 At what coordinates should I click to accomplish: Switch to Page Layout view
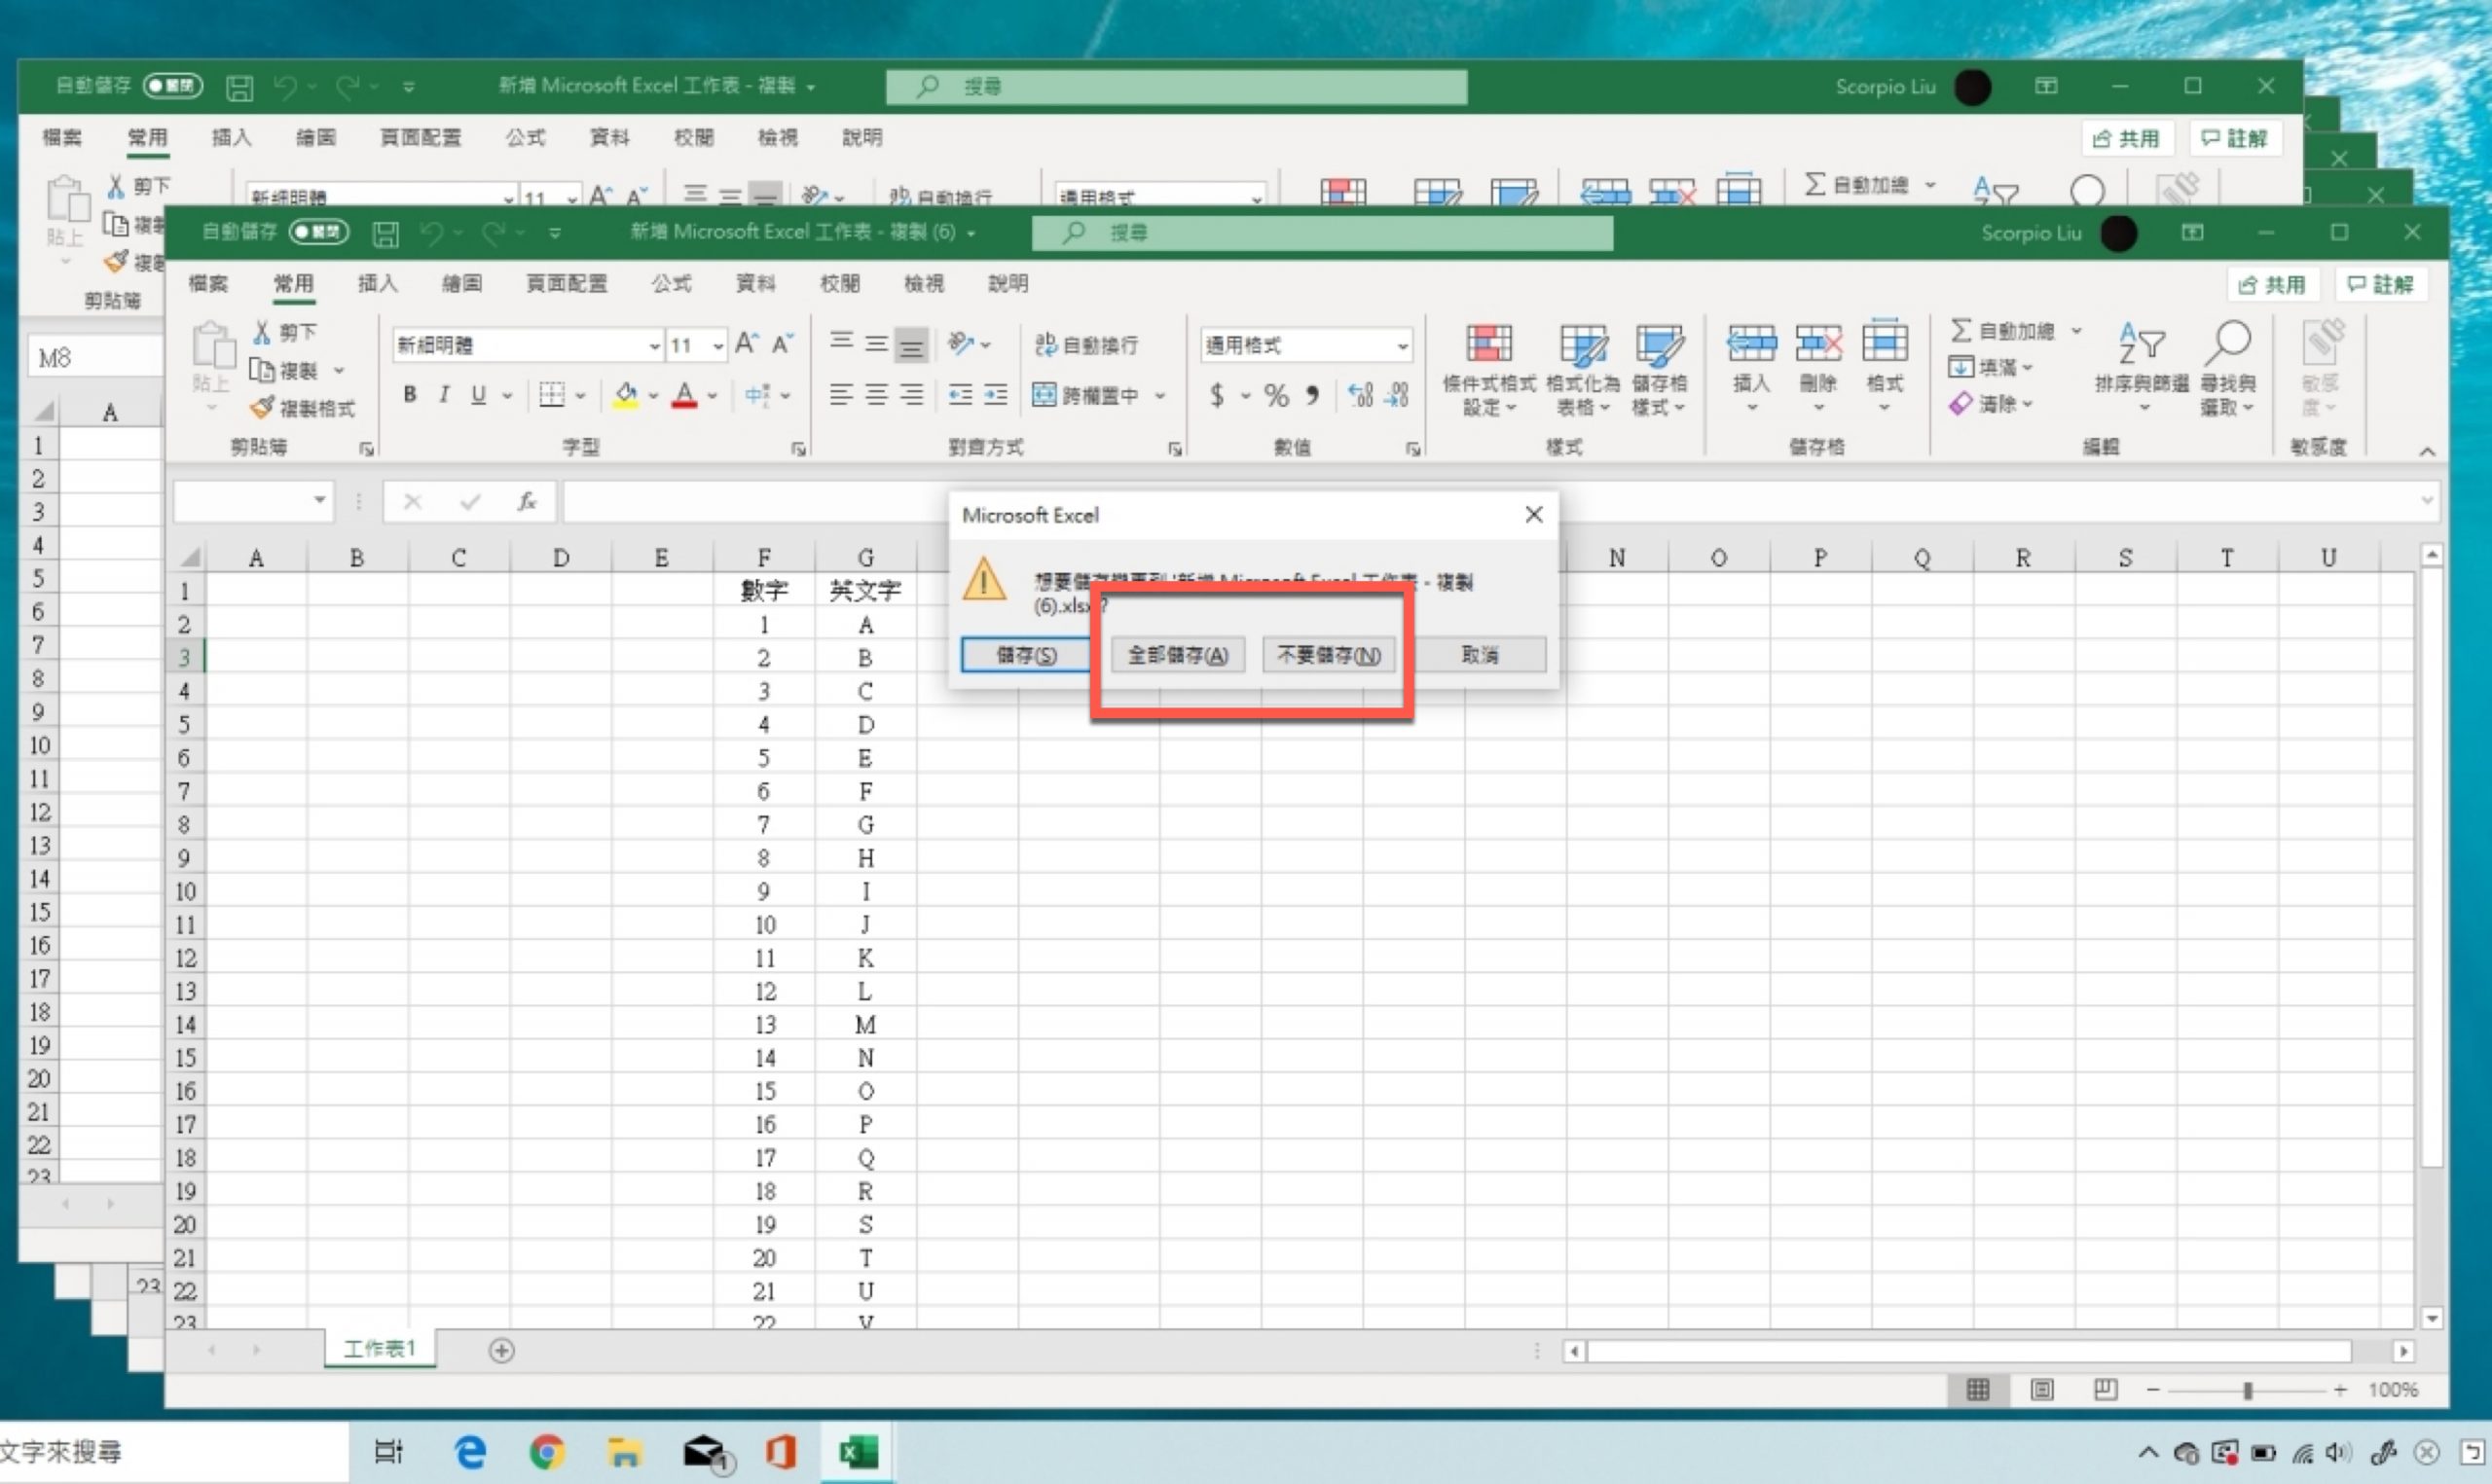2042,1390
